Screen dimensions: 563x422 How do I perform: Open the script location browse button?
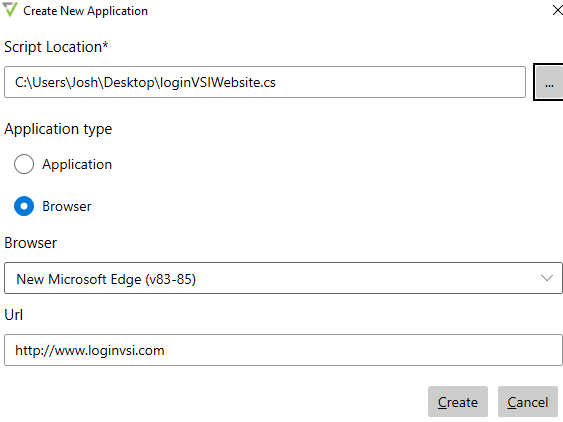[x=548, y=82]
